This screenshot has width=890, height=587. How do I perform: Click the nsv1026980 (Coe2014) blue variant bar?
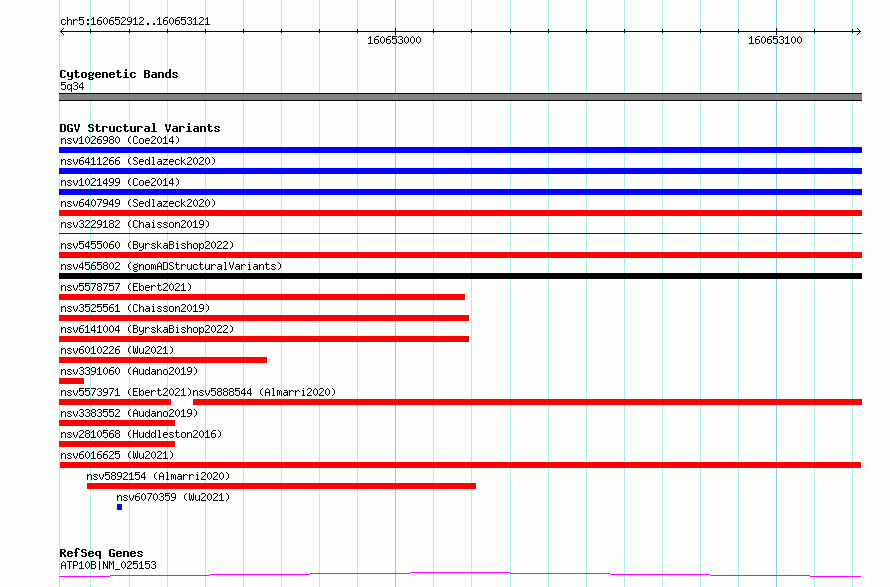pyautogui.click(x=460, y=150)
